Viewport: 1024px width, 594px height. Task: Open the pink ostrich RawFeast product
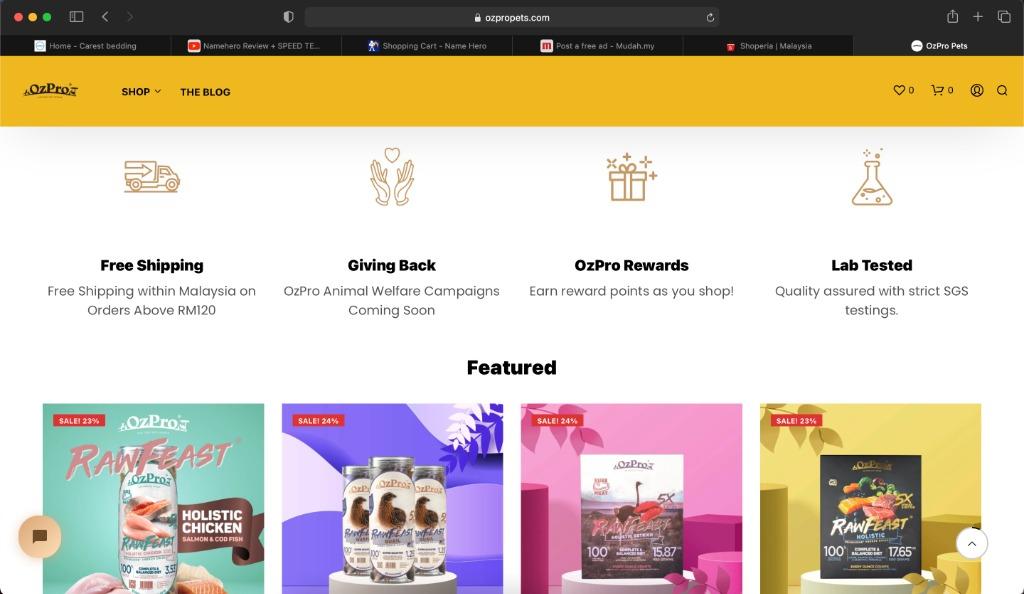click(x=632, y=499)
